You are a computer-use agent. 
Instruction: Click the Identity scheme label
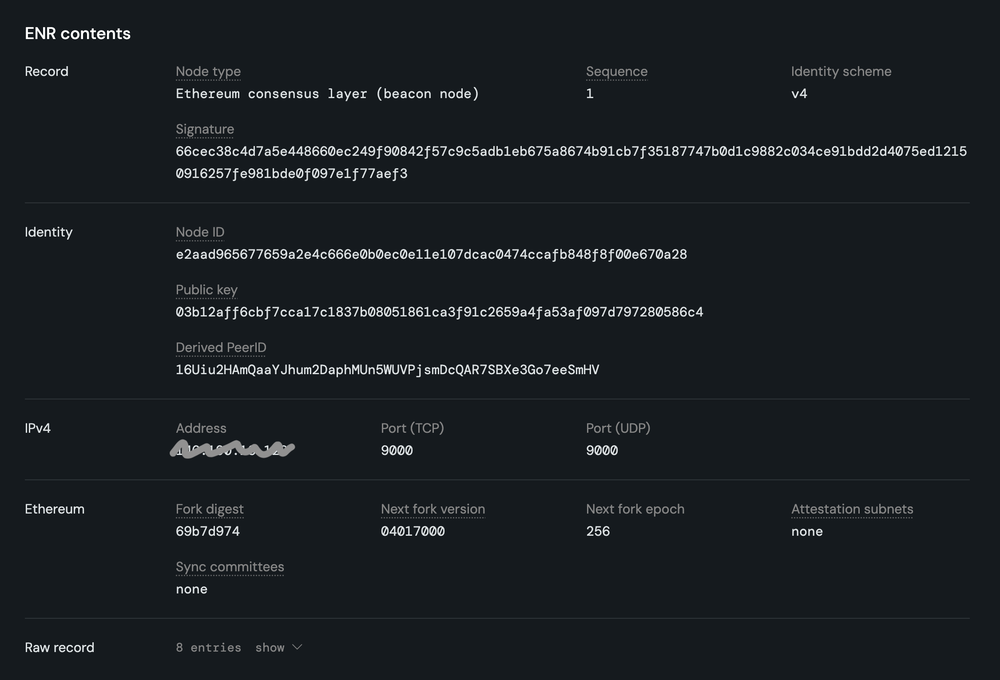(x=841, y=71)
